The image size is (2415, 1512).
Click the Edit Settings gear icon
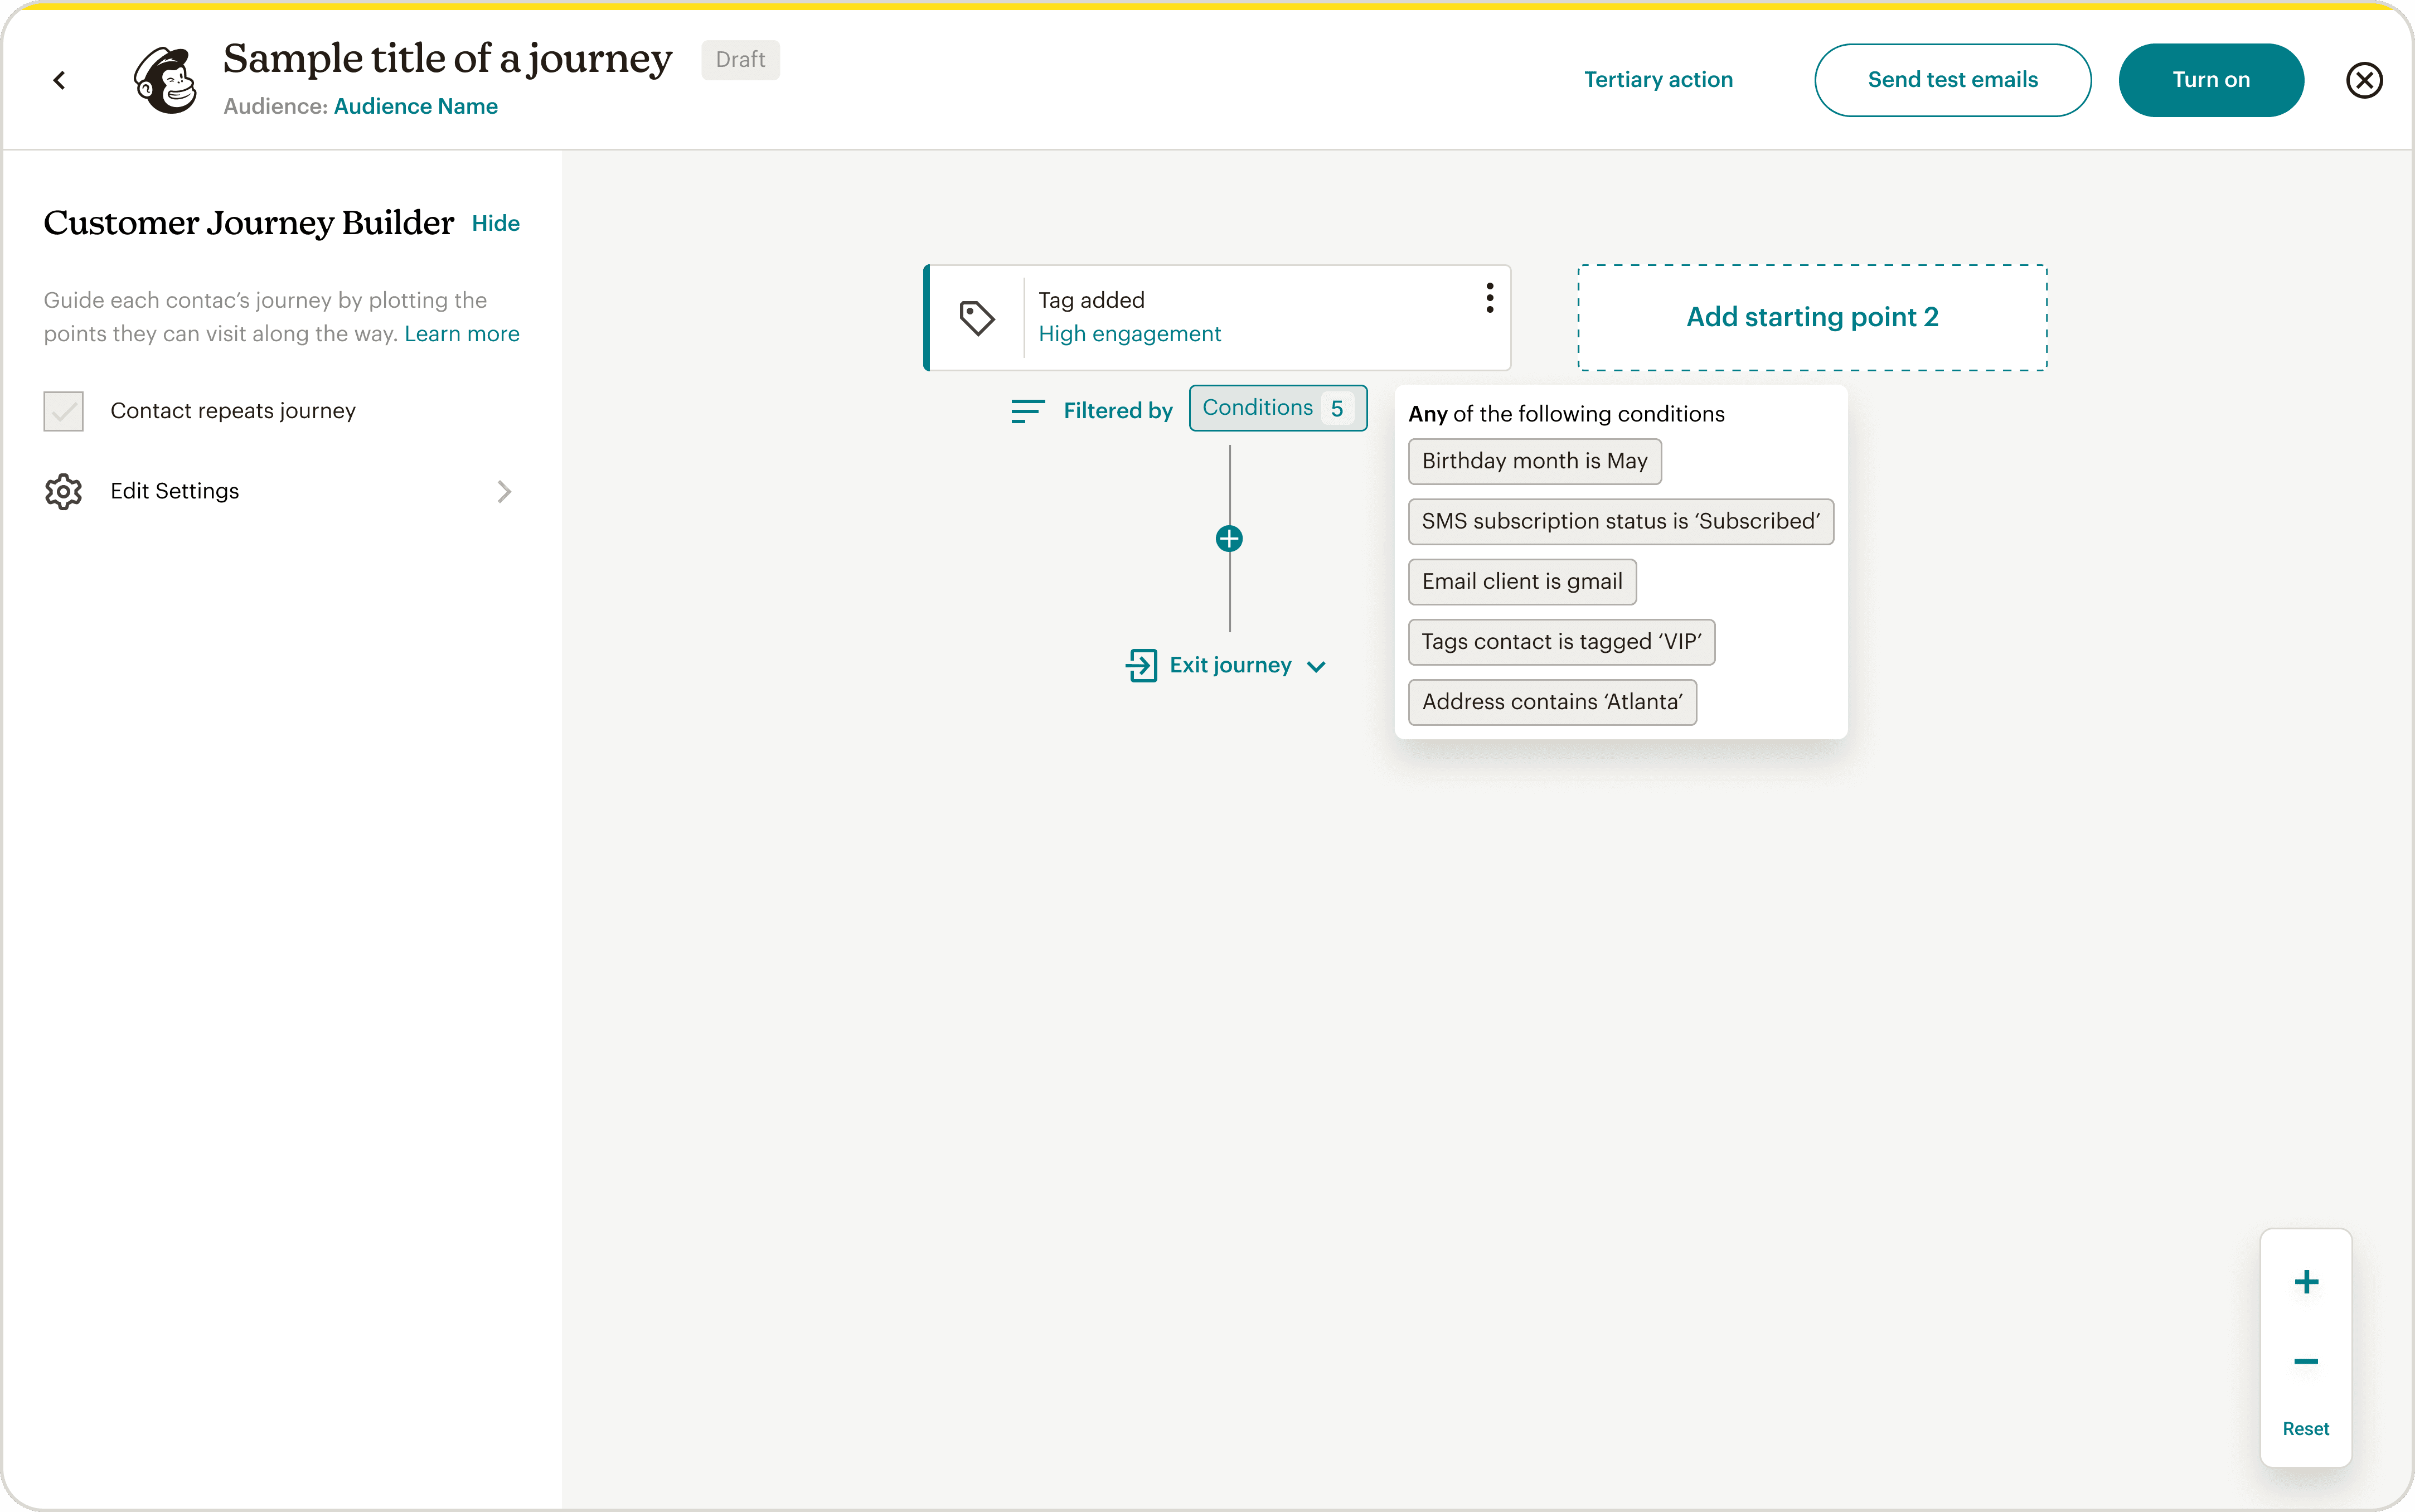(x=63, y=491)
